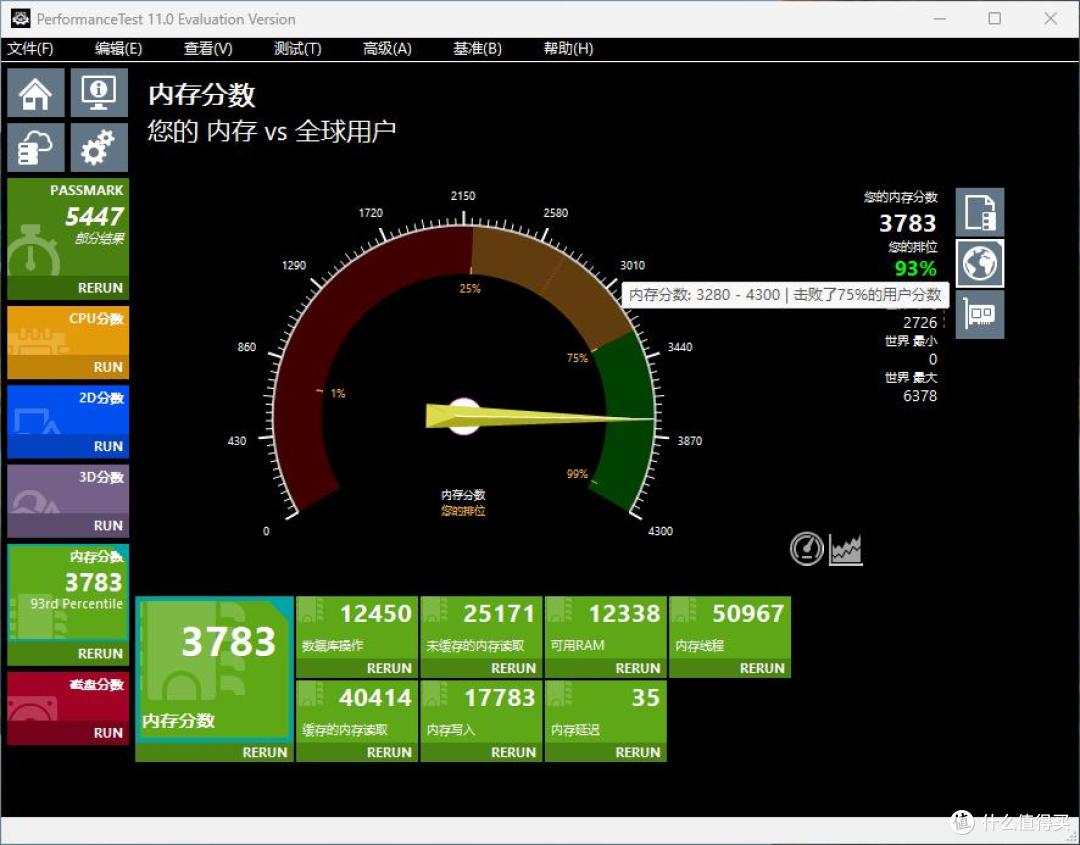Open the cloud baseline database icon

tap(36, 147)
